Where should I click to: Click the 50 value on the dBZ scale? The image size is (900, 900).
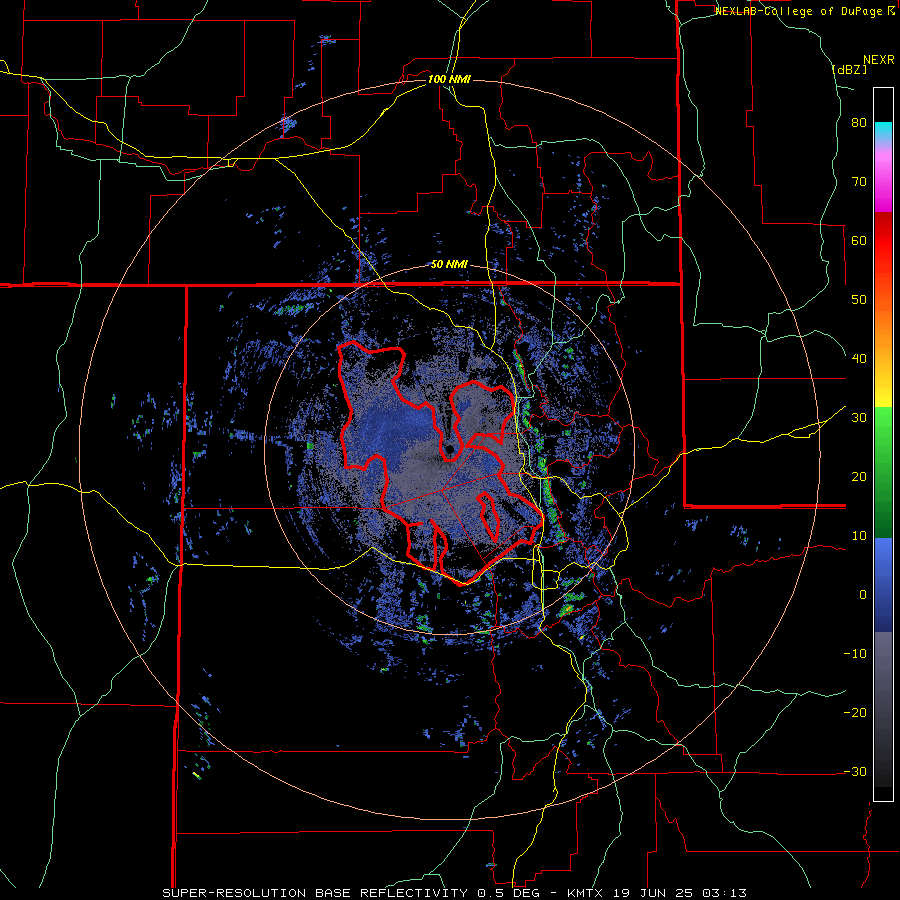coord(859,300)
